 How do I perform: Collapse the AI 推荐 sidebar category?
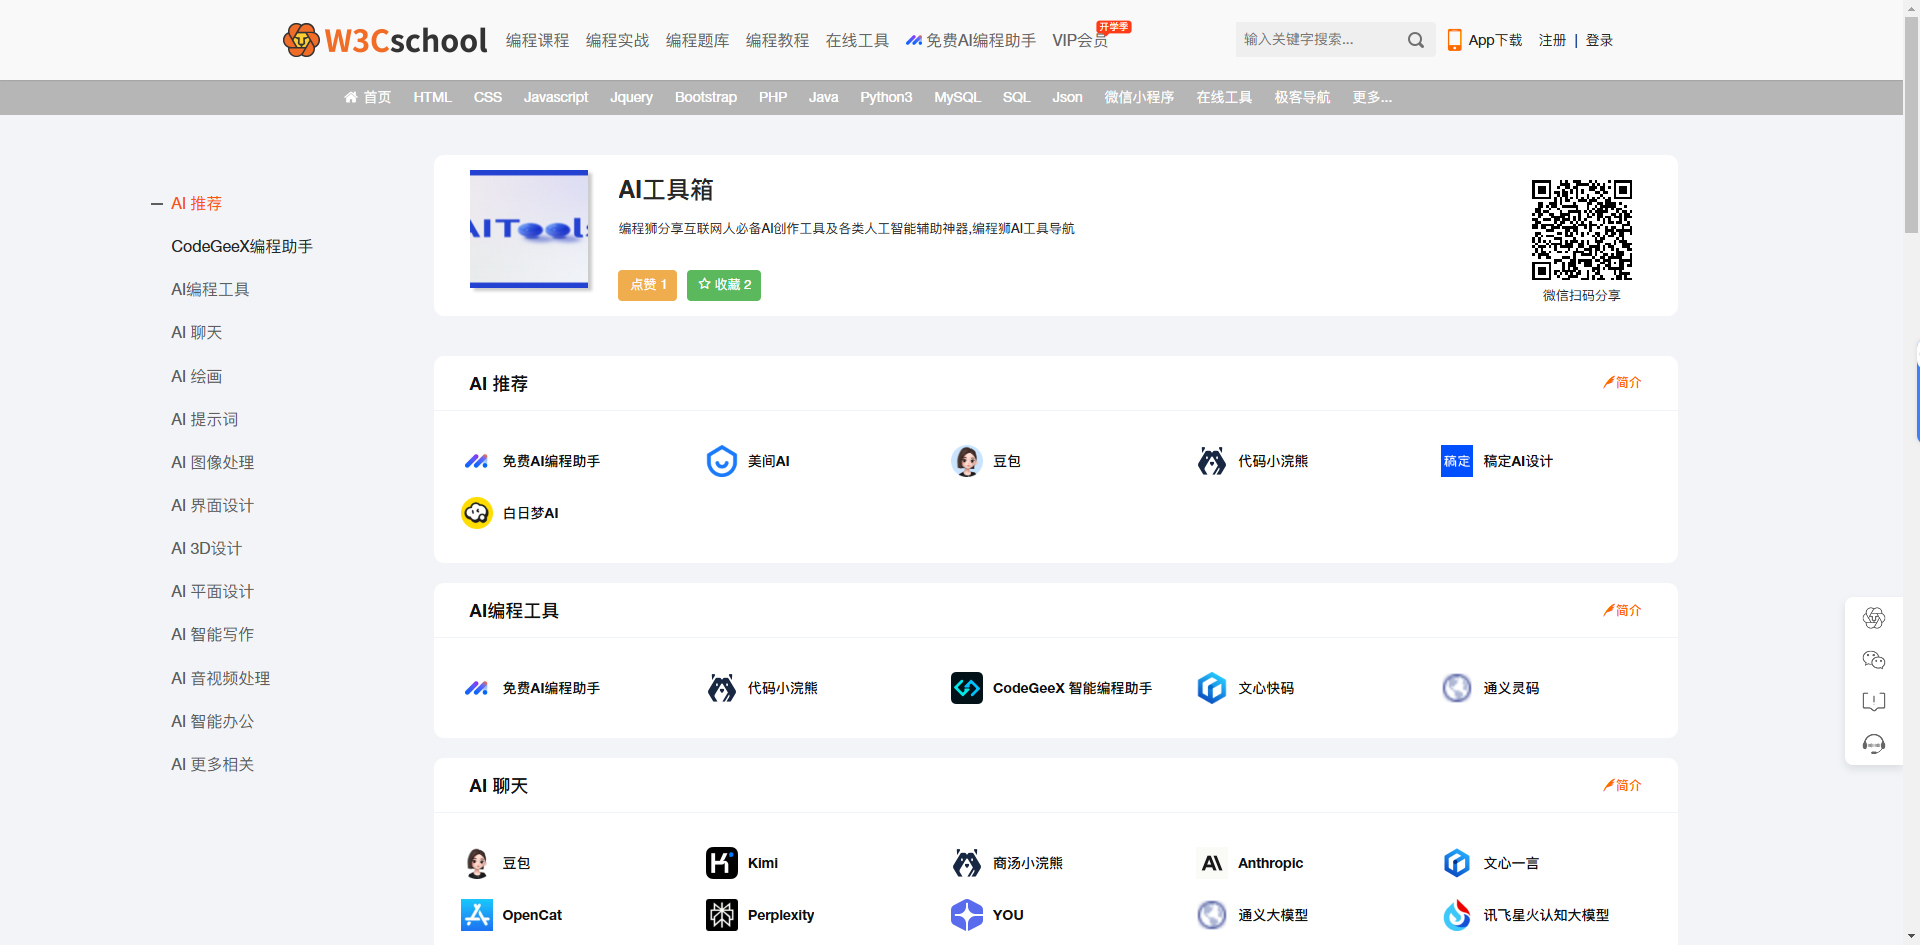click(x=157, y=204)
